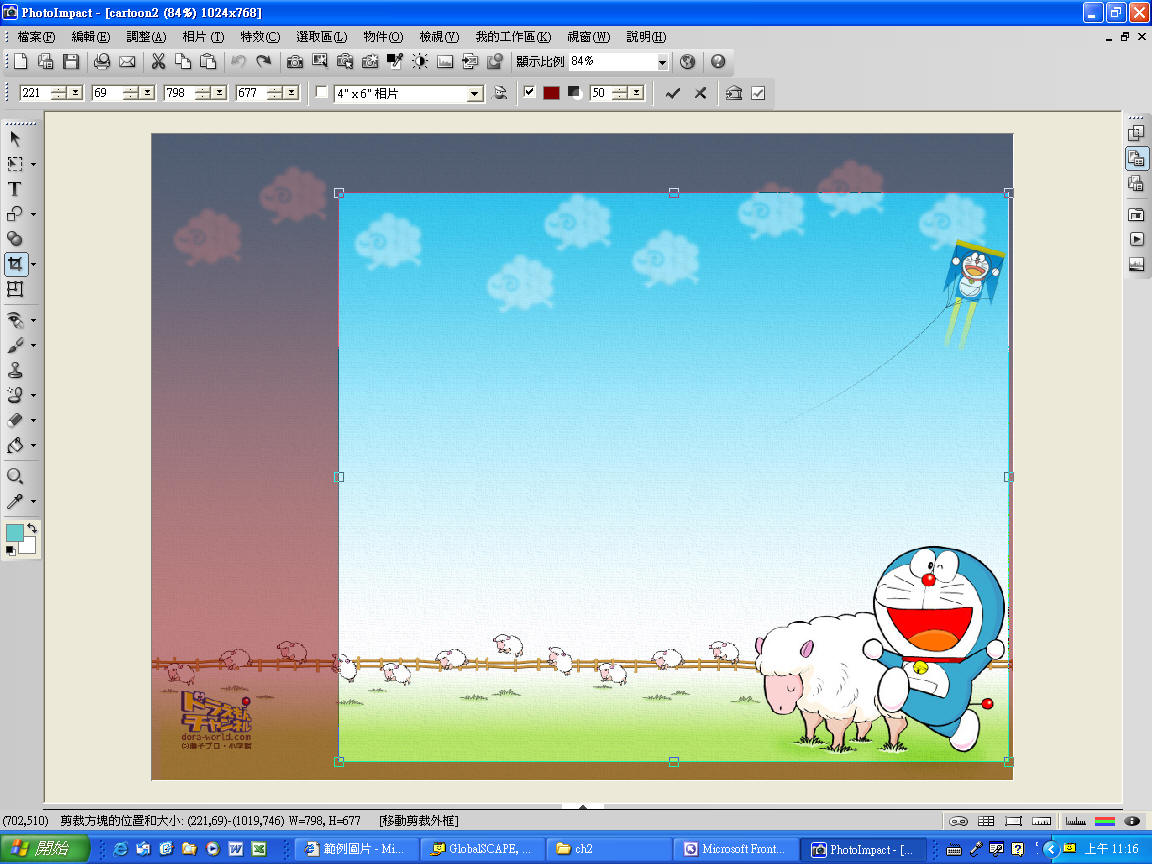Viewport: 1152px width, 864px height.
Task: Click the system tray clock 上午 11:16
Action: (1112, 849)
